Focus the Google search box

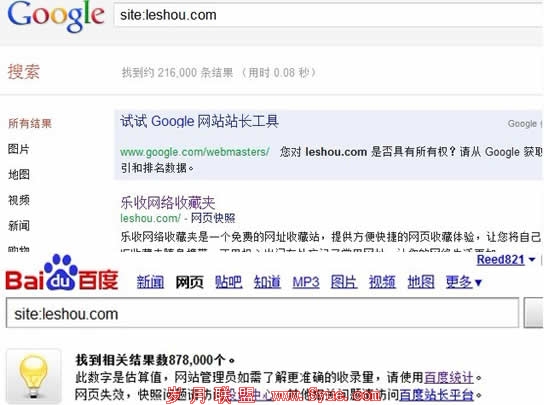[329, 15]
